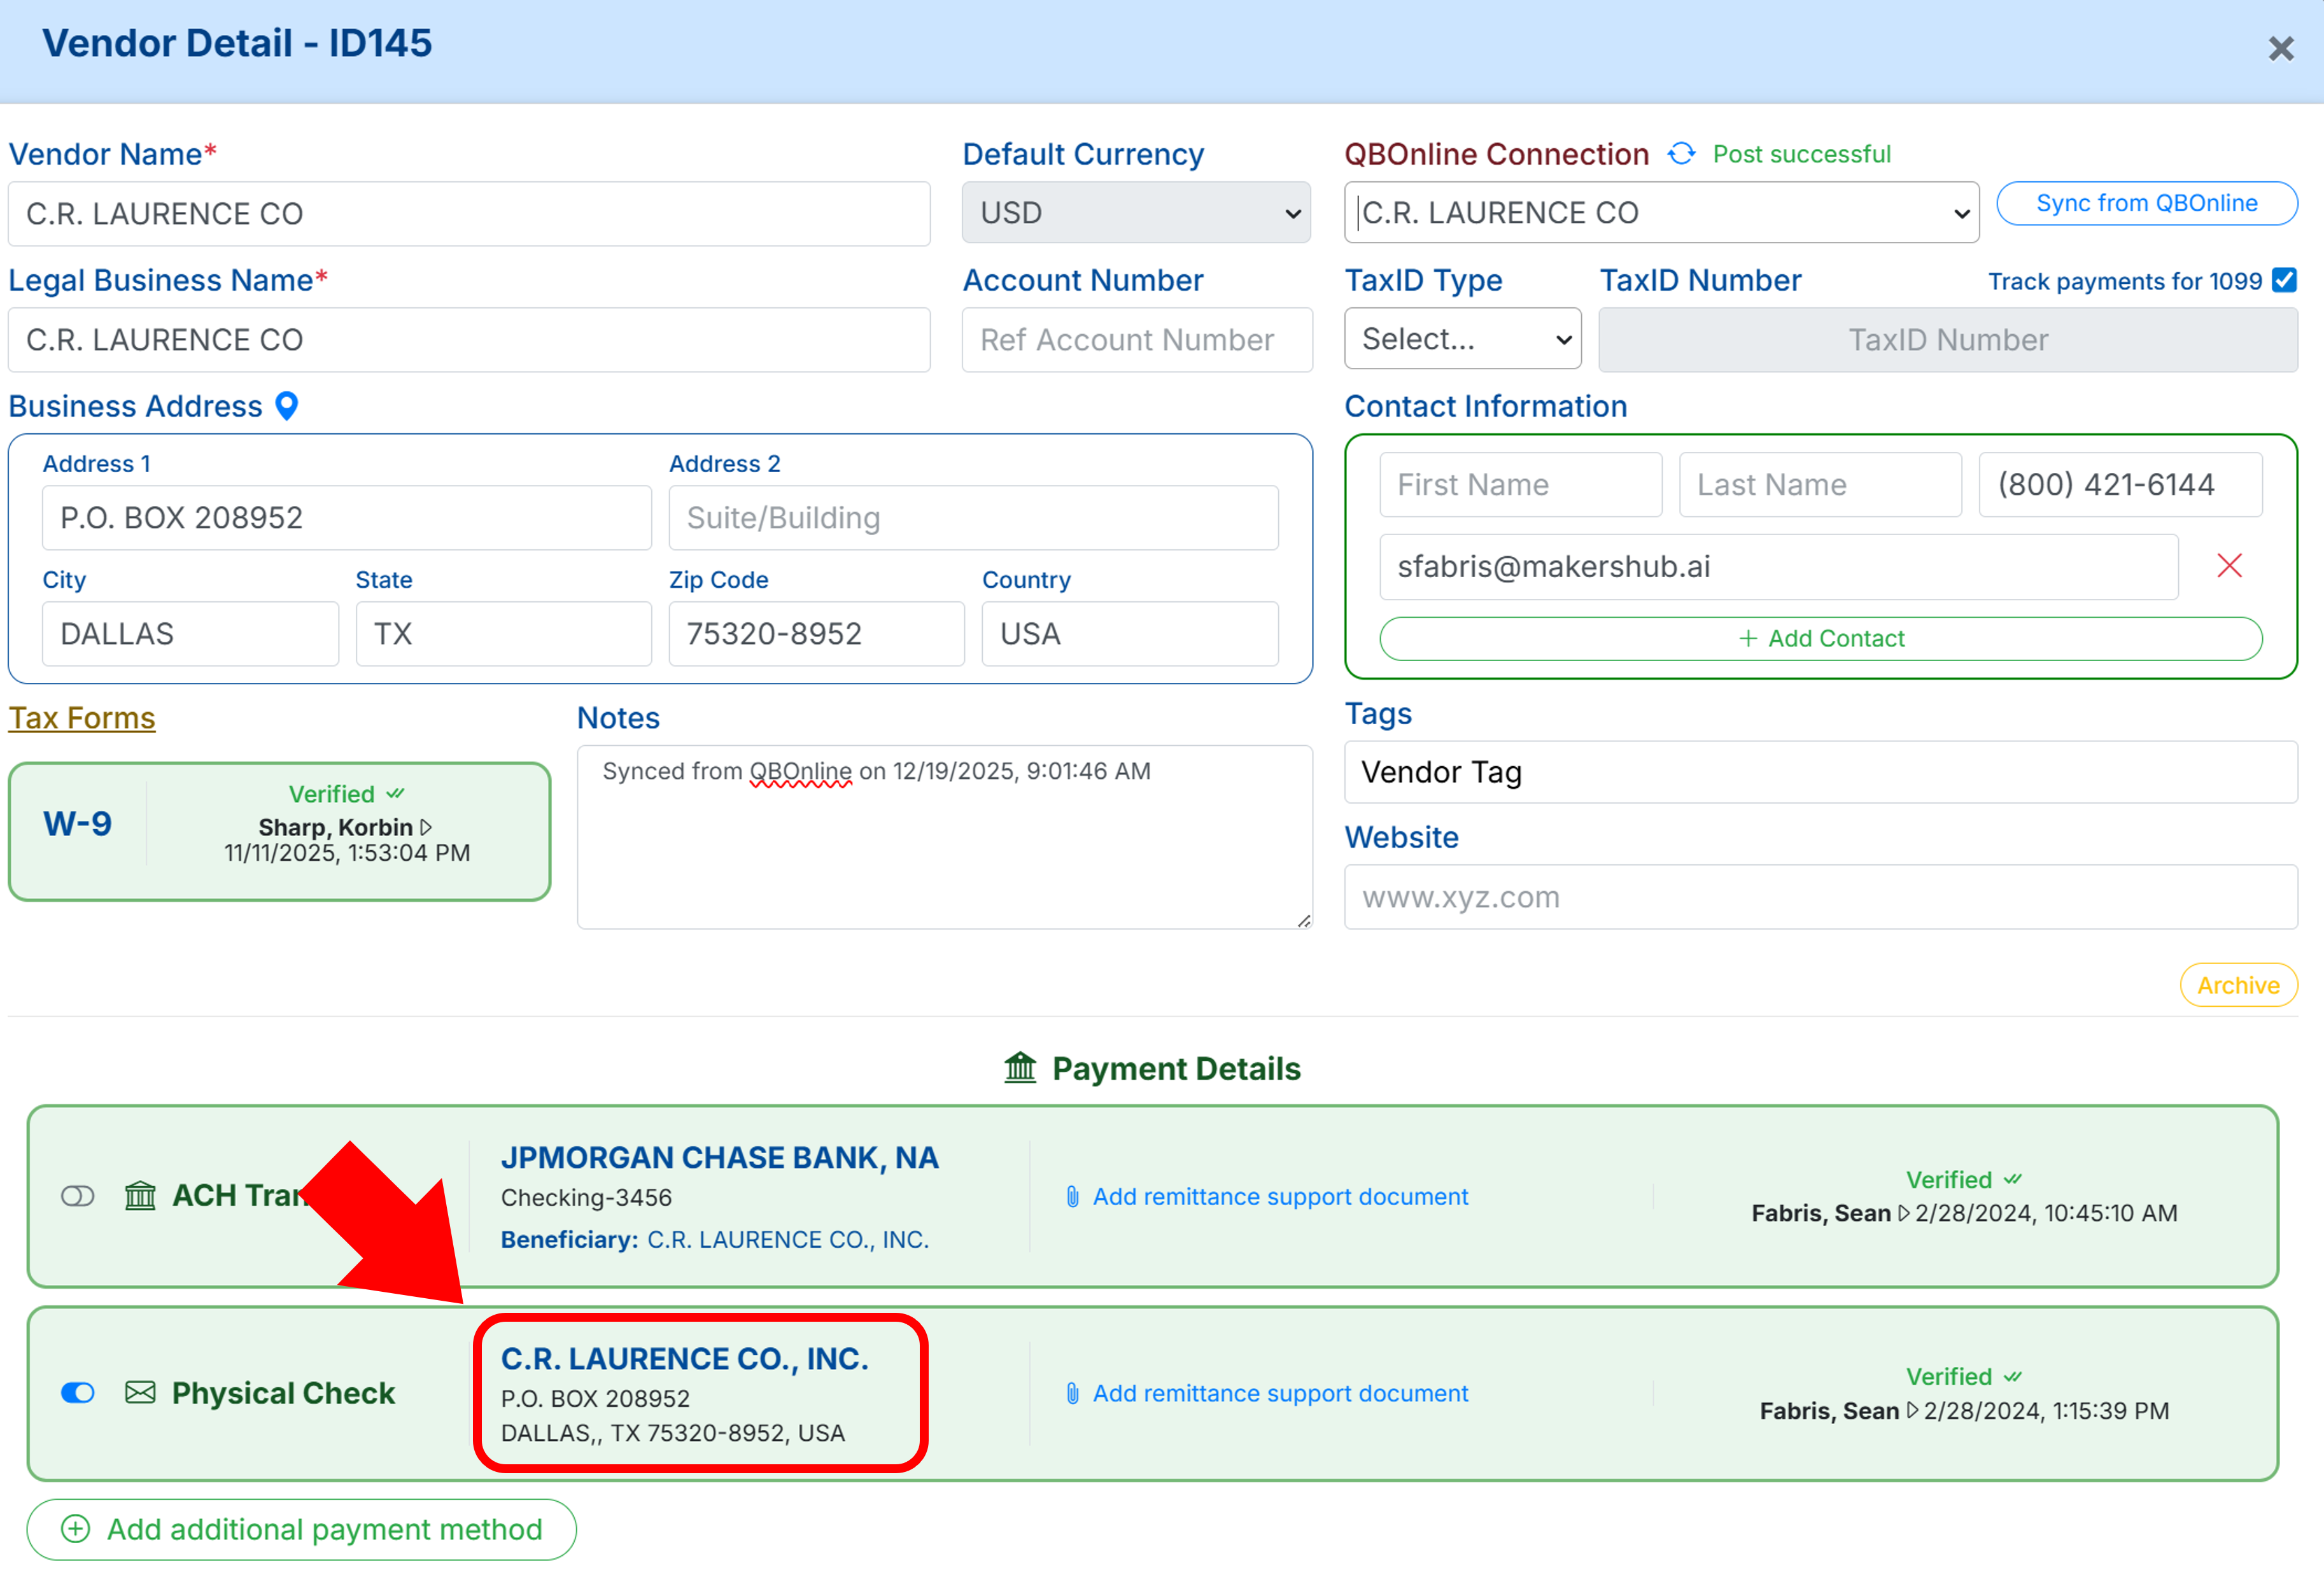The height and width of the screenshot is (1575, 2324).
Task: Open the QBOnline Connection vendor dropdown
Action: [1661, 213]
